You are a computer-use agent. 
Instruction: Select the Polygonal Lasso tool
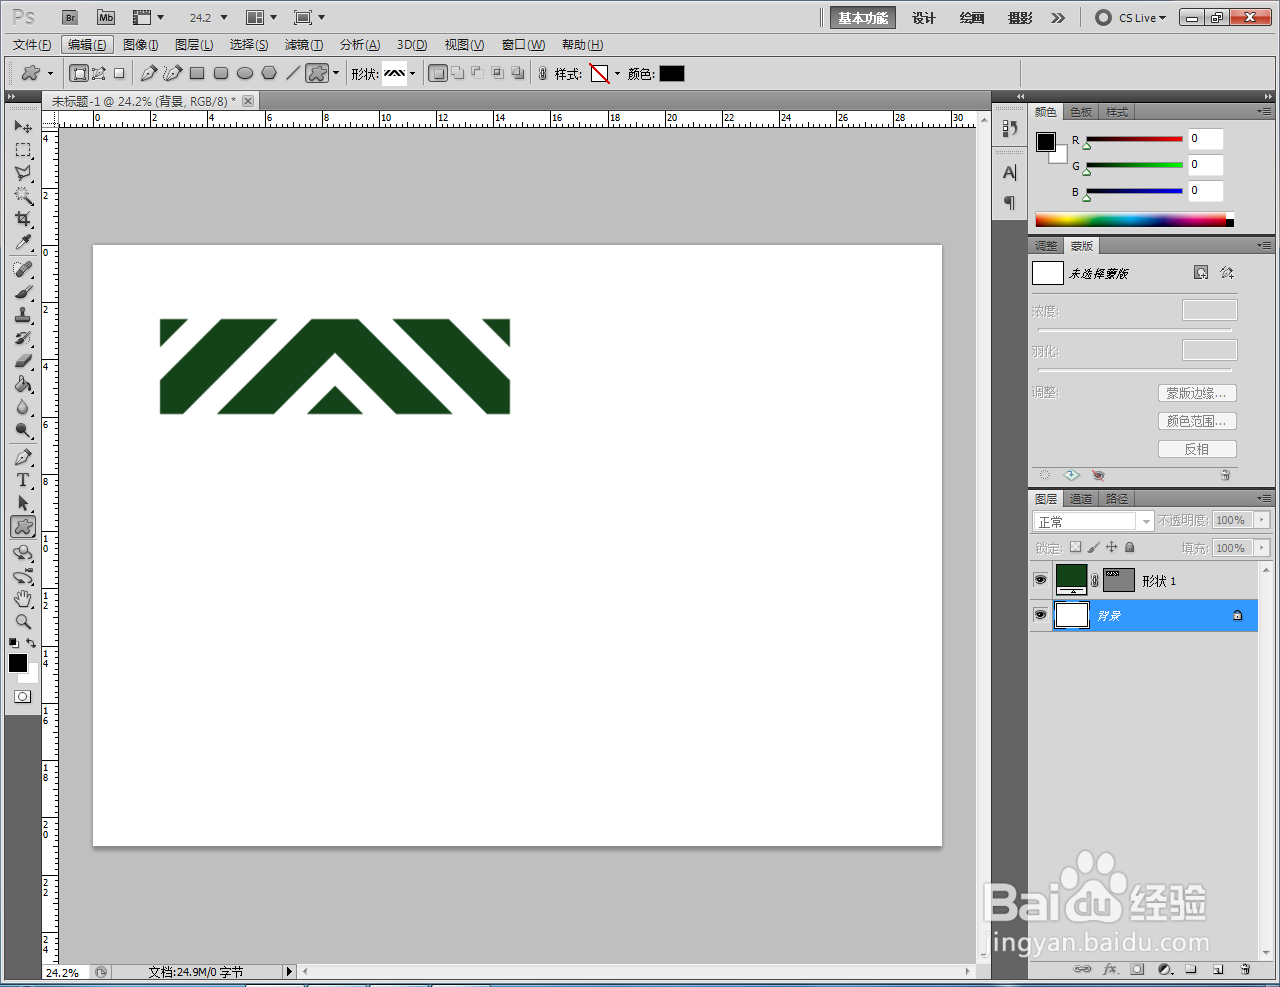point(23,173)
